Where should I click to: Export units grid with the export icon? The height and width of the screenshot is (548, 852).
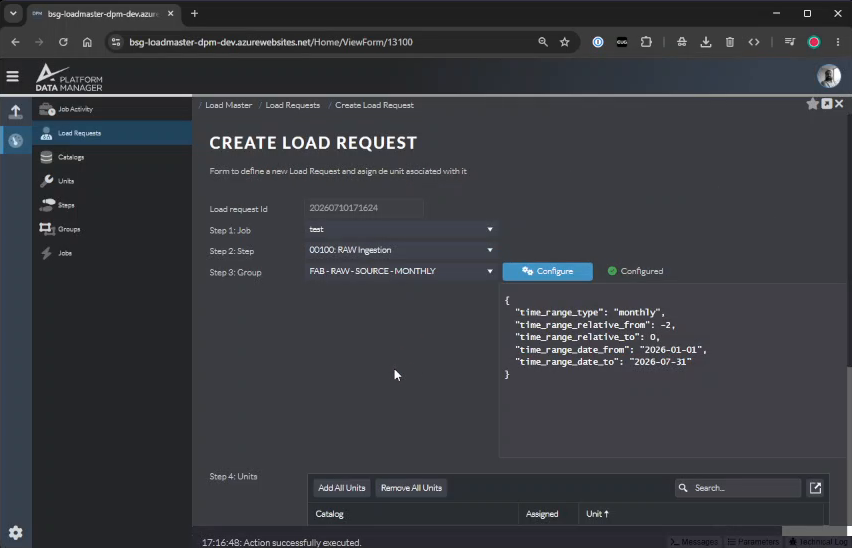click(815, 488)
